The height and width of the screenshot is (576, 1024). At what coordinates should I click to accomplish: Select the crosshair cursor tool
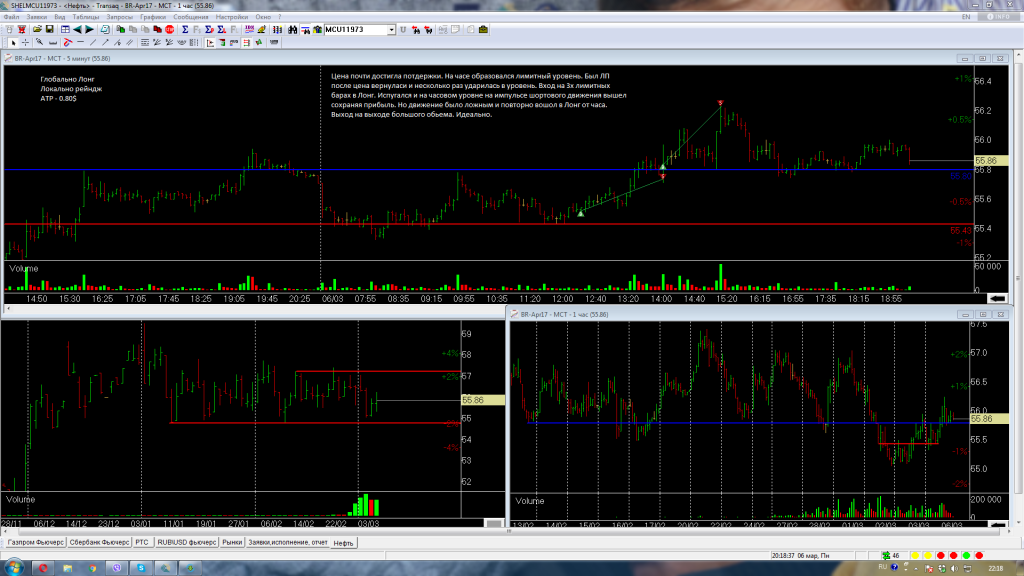click(x=25, y=42)
